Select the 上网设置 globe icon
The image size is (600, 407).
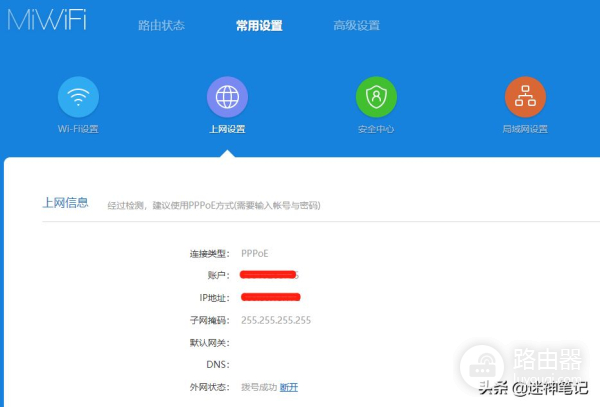(227, 97)
